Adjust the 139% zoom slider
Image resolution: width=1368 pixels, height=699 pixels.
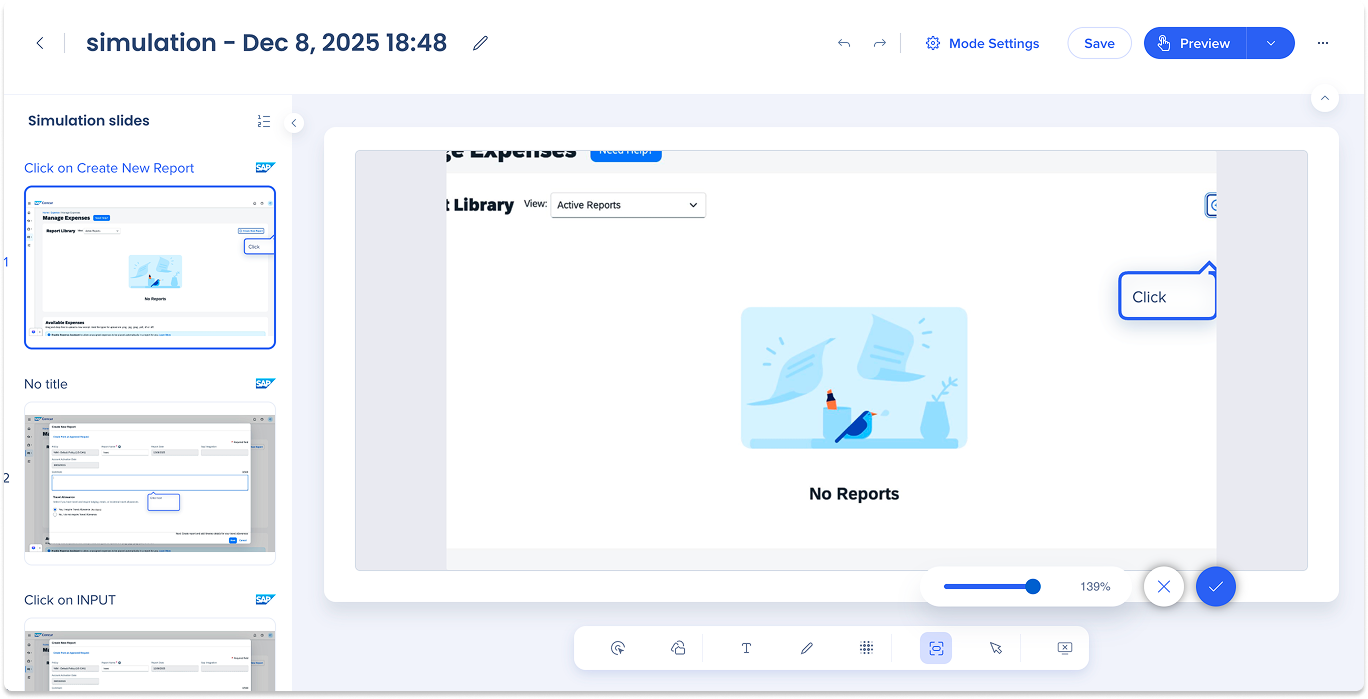[x=1032, y=586]
